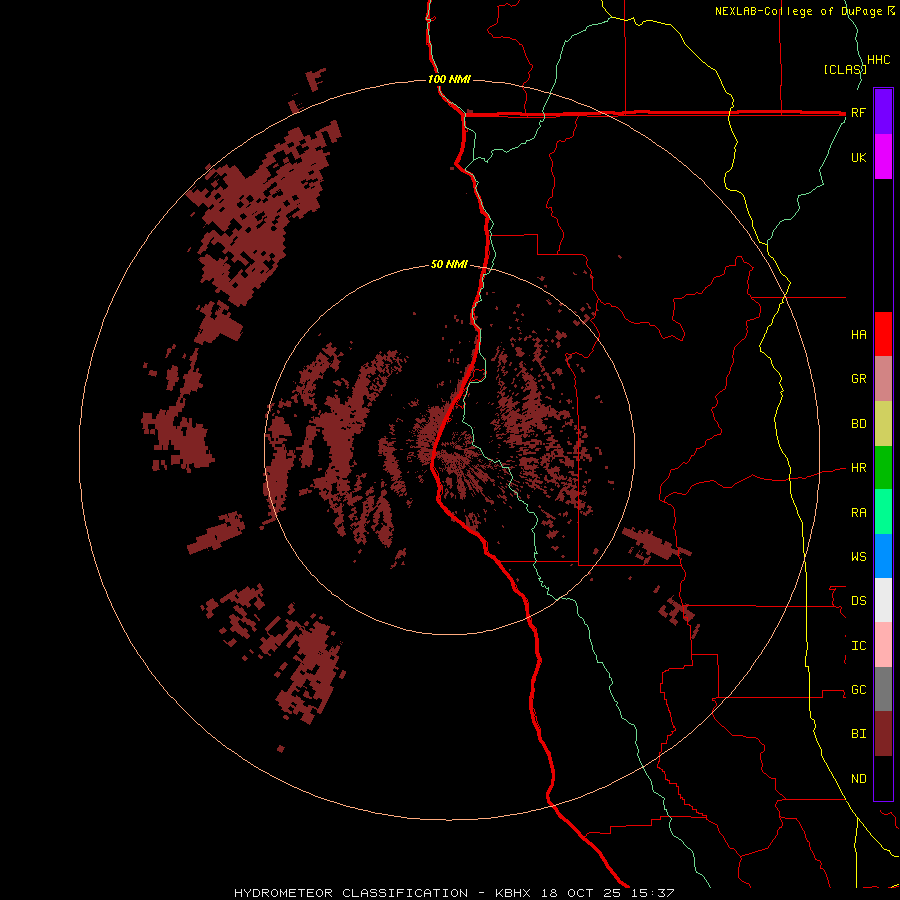
Task: Click the DS legend label
Action: [x=859, y=601]
